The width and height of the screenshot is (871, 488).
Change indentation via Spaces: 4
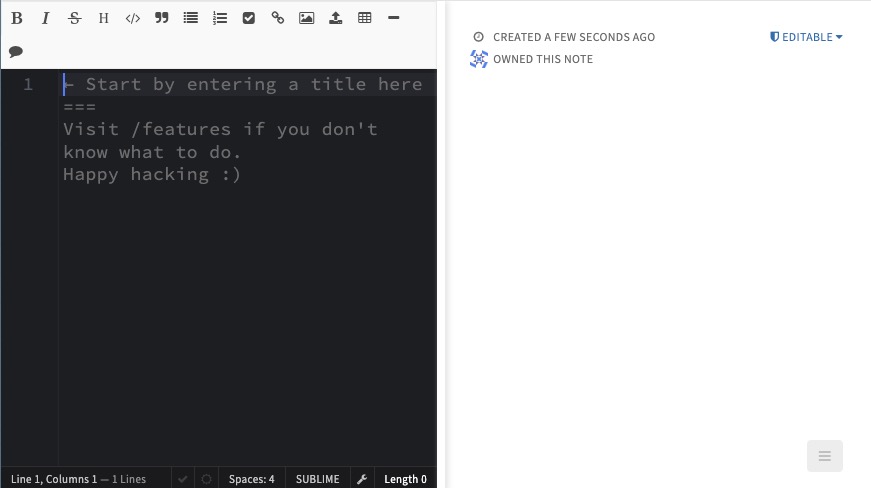[x=252, y=479]
